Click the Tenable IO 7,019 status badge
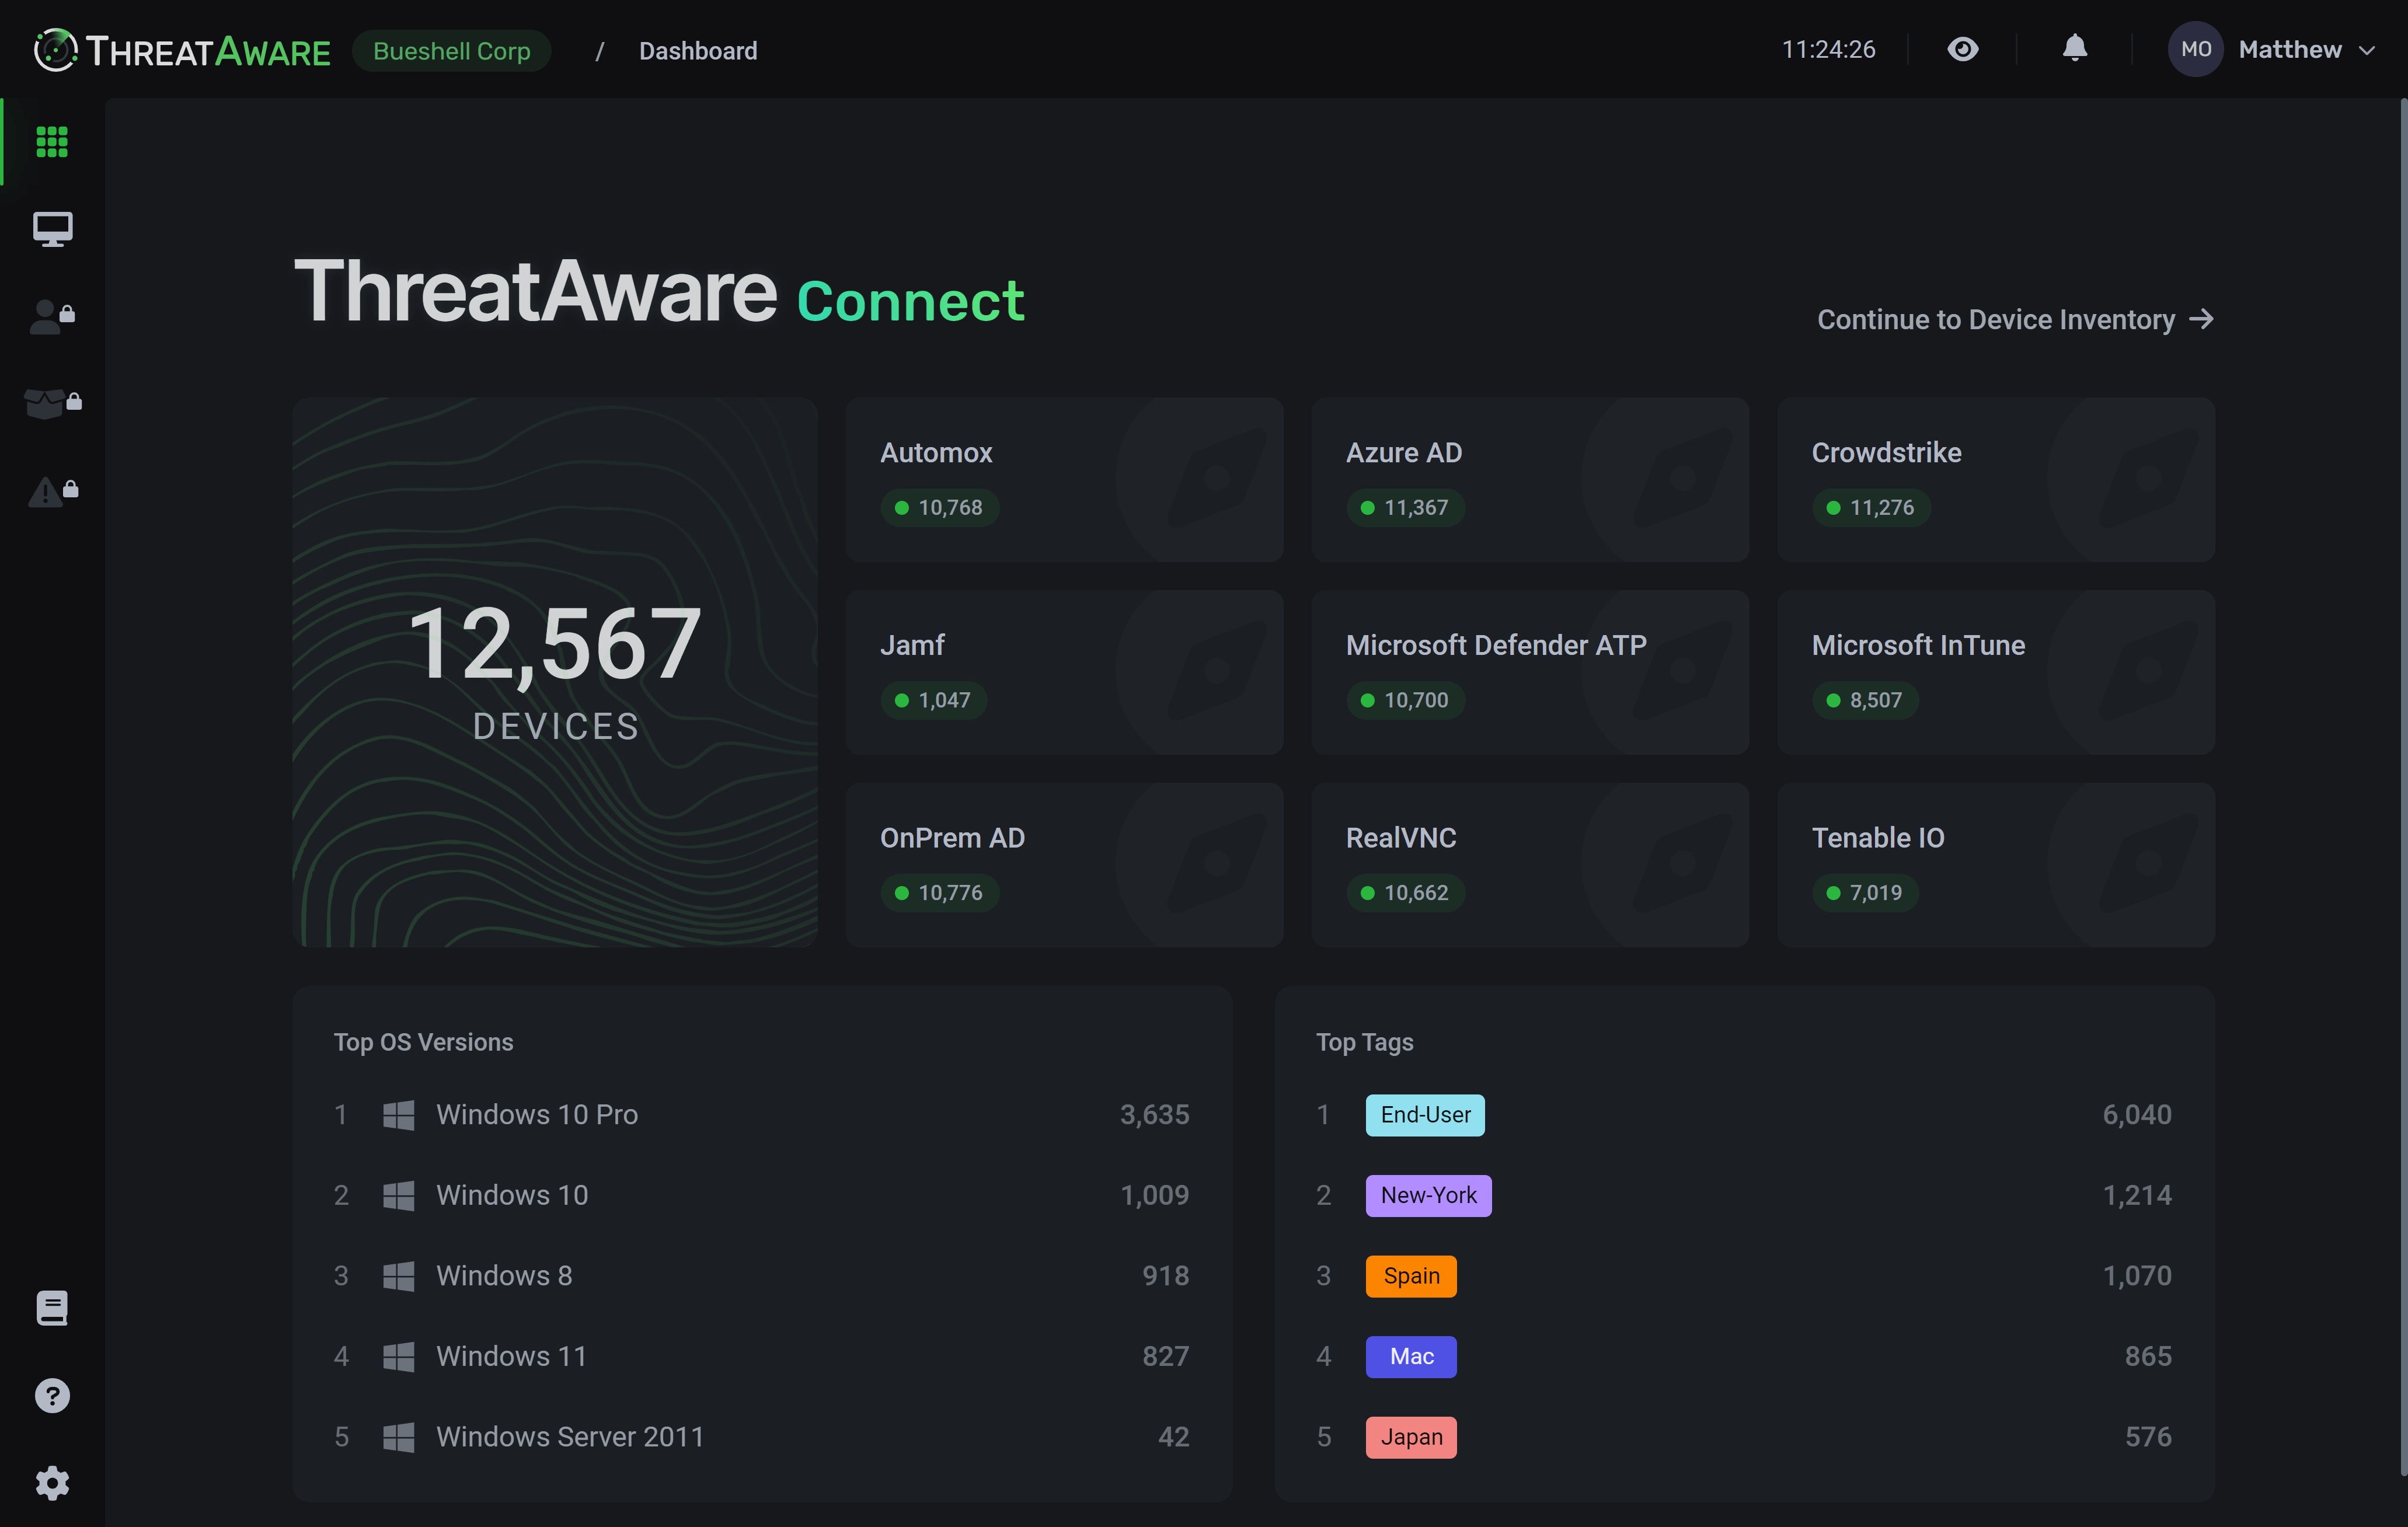Viewport: 2408px width, 1527px height. pos(1865,893)
